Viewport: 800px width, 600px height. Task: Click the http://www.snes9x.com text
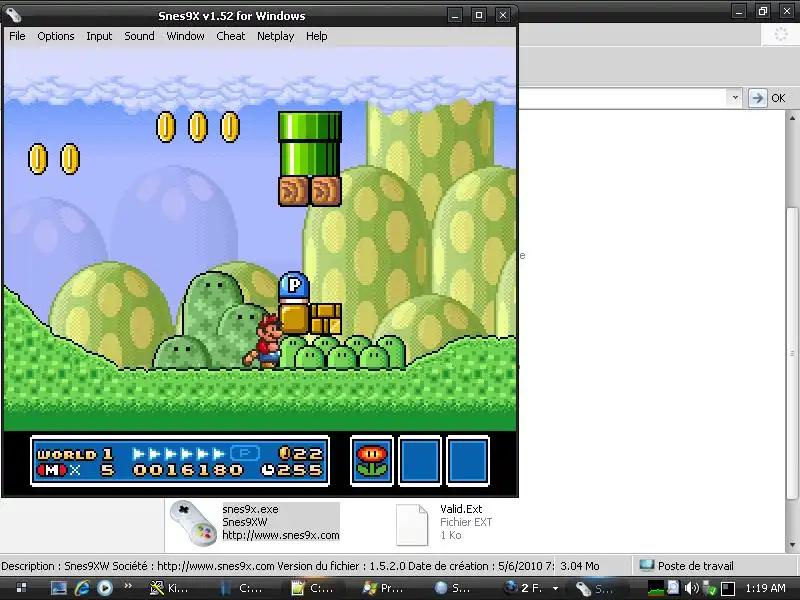click(281, 535)
